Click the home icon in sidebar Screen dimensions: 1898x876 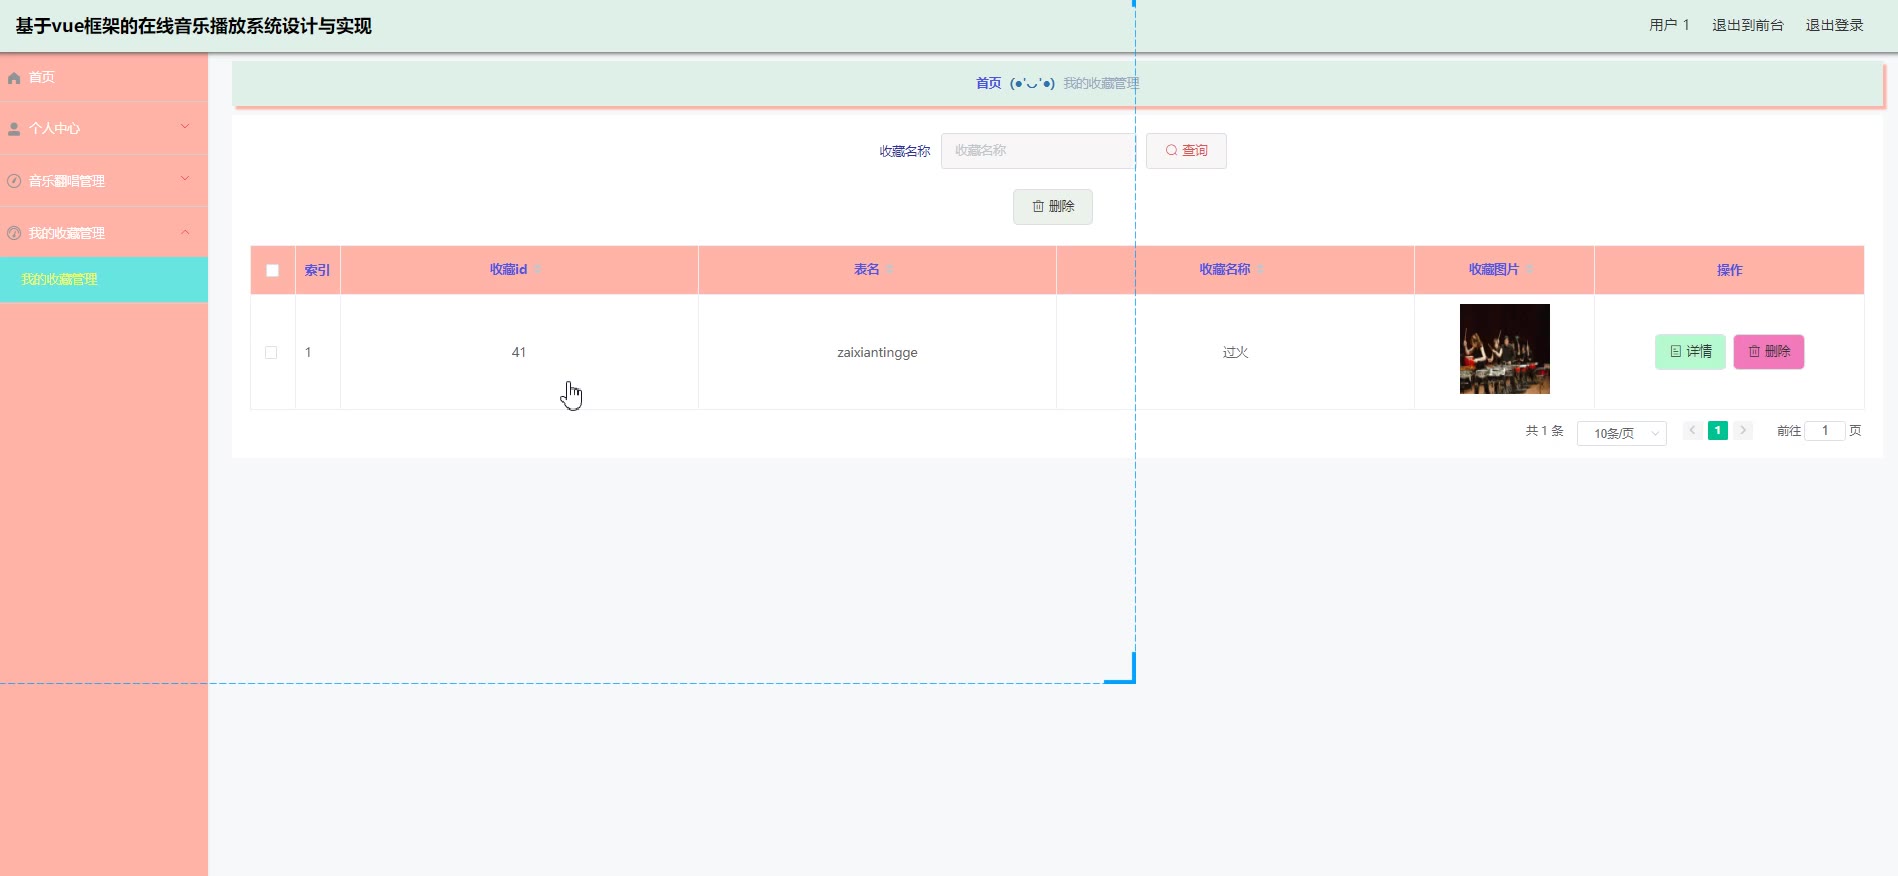[x=14, y=78]
